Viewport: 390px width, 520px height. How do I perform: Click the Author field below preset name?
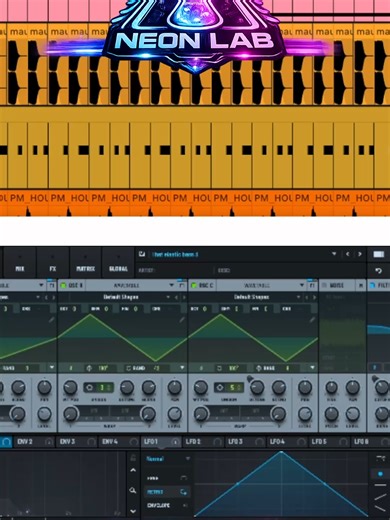[x=174, y=270]
